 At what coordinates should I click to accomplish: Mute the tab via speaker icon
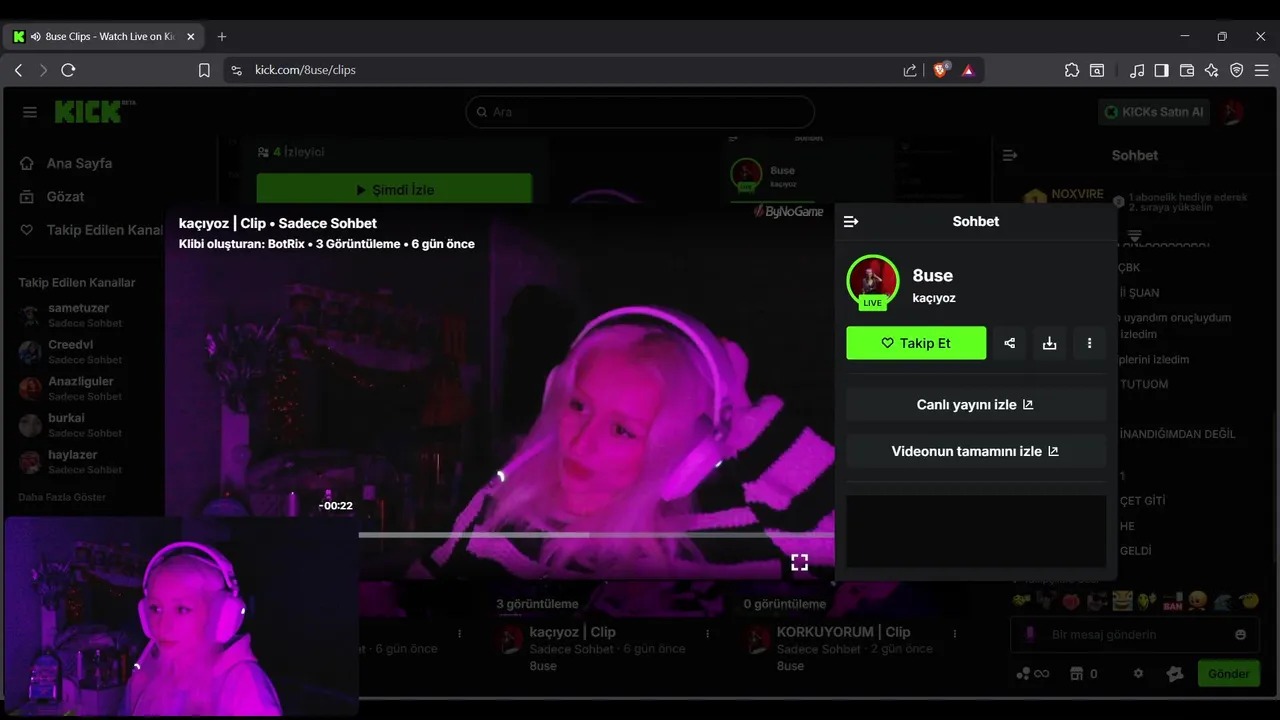tap(36, 37)
